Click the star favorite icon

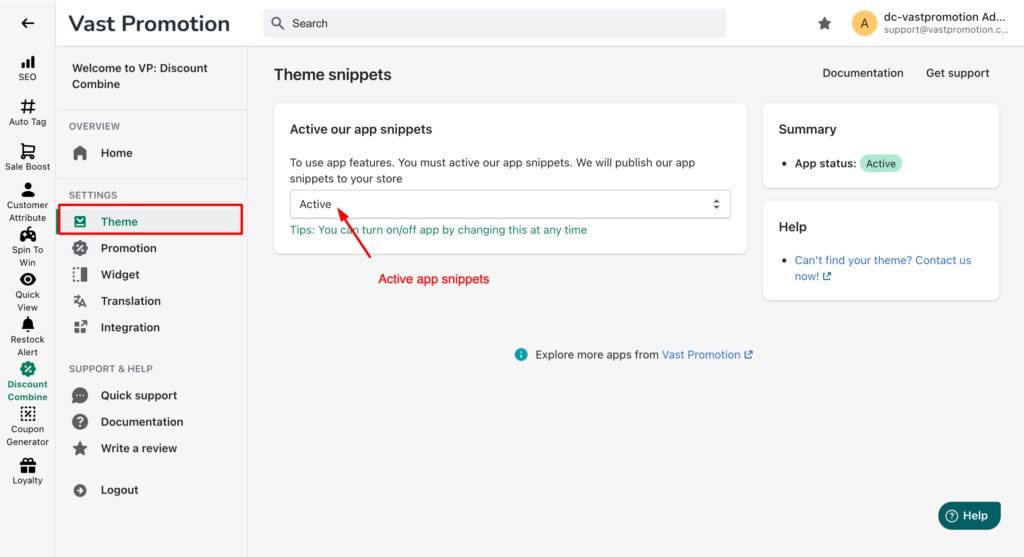click(x=824, y=24)
